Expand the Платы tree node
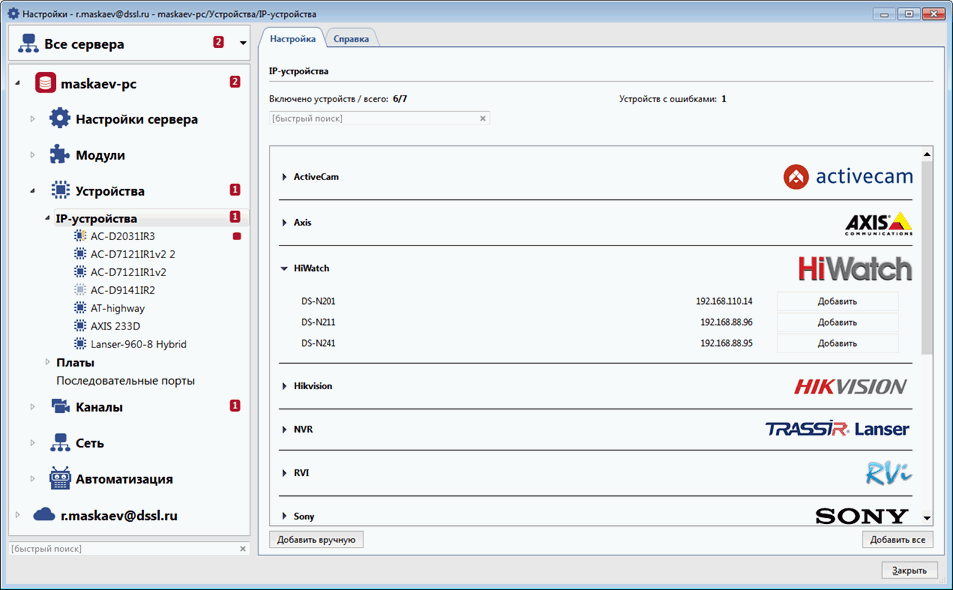Screen dimensions: 953x590 point(47,363)
